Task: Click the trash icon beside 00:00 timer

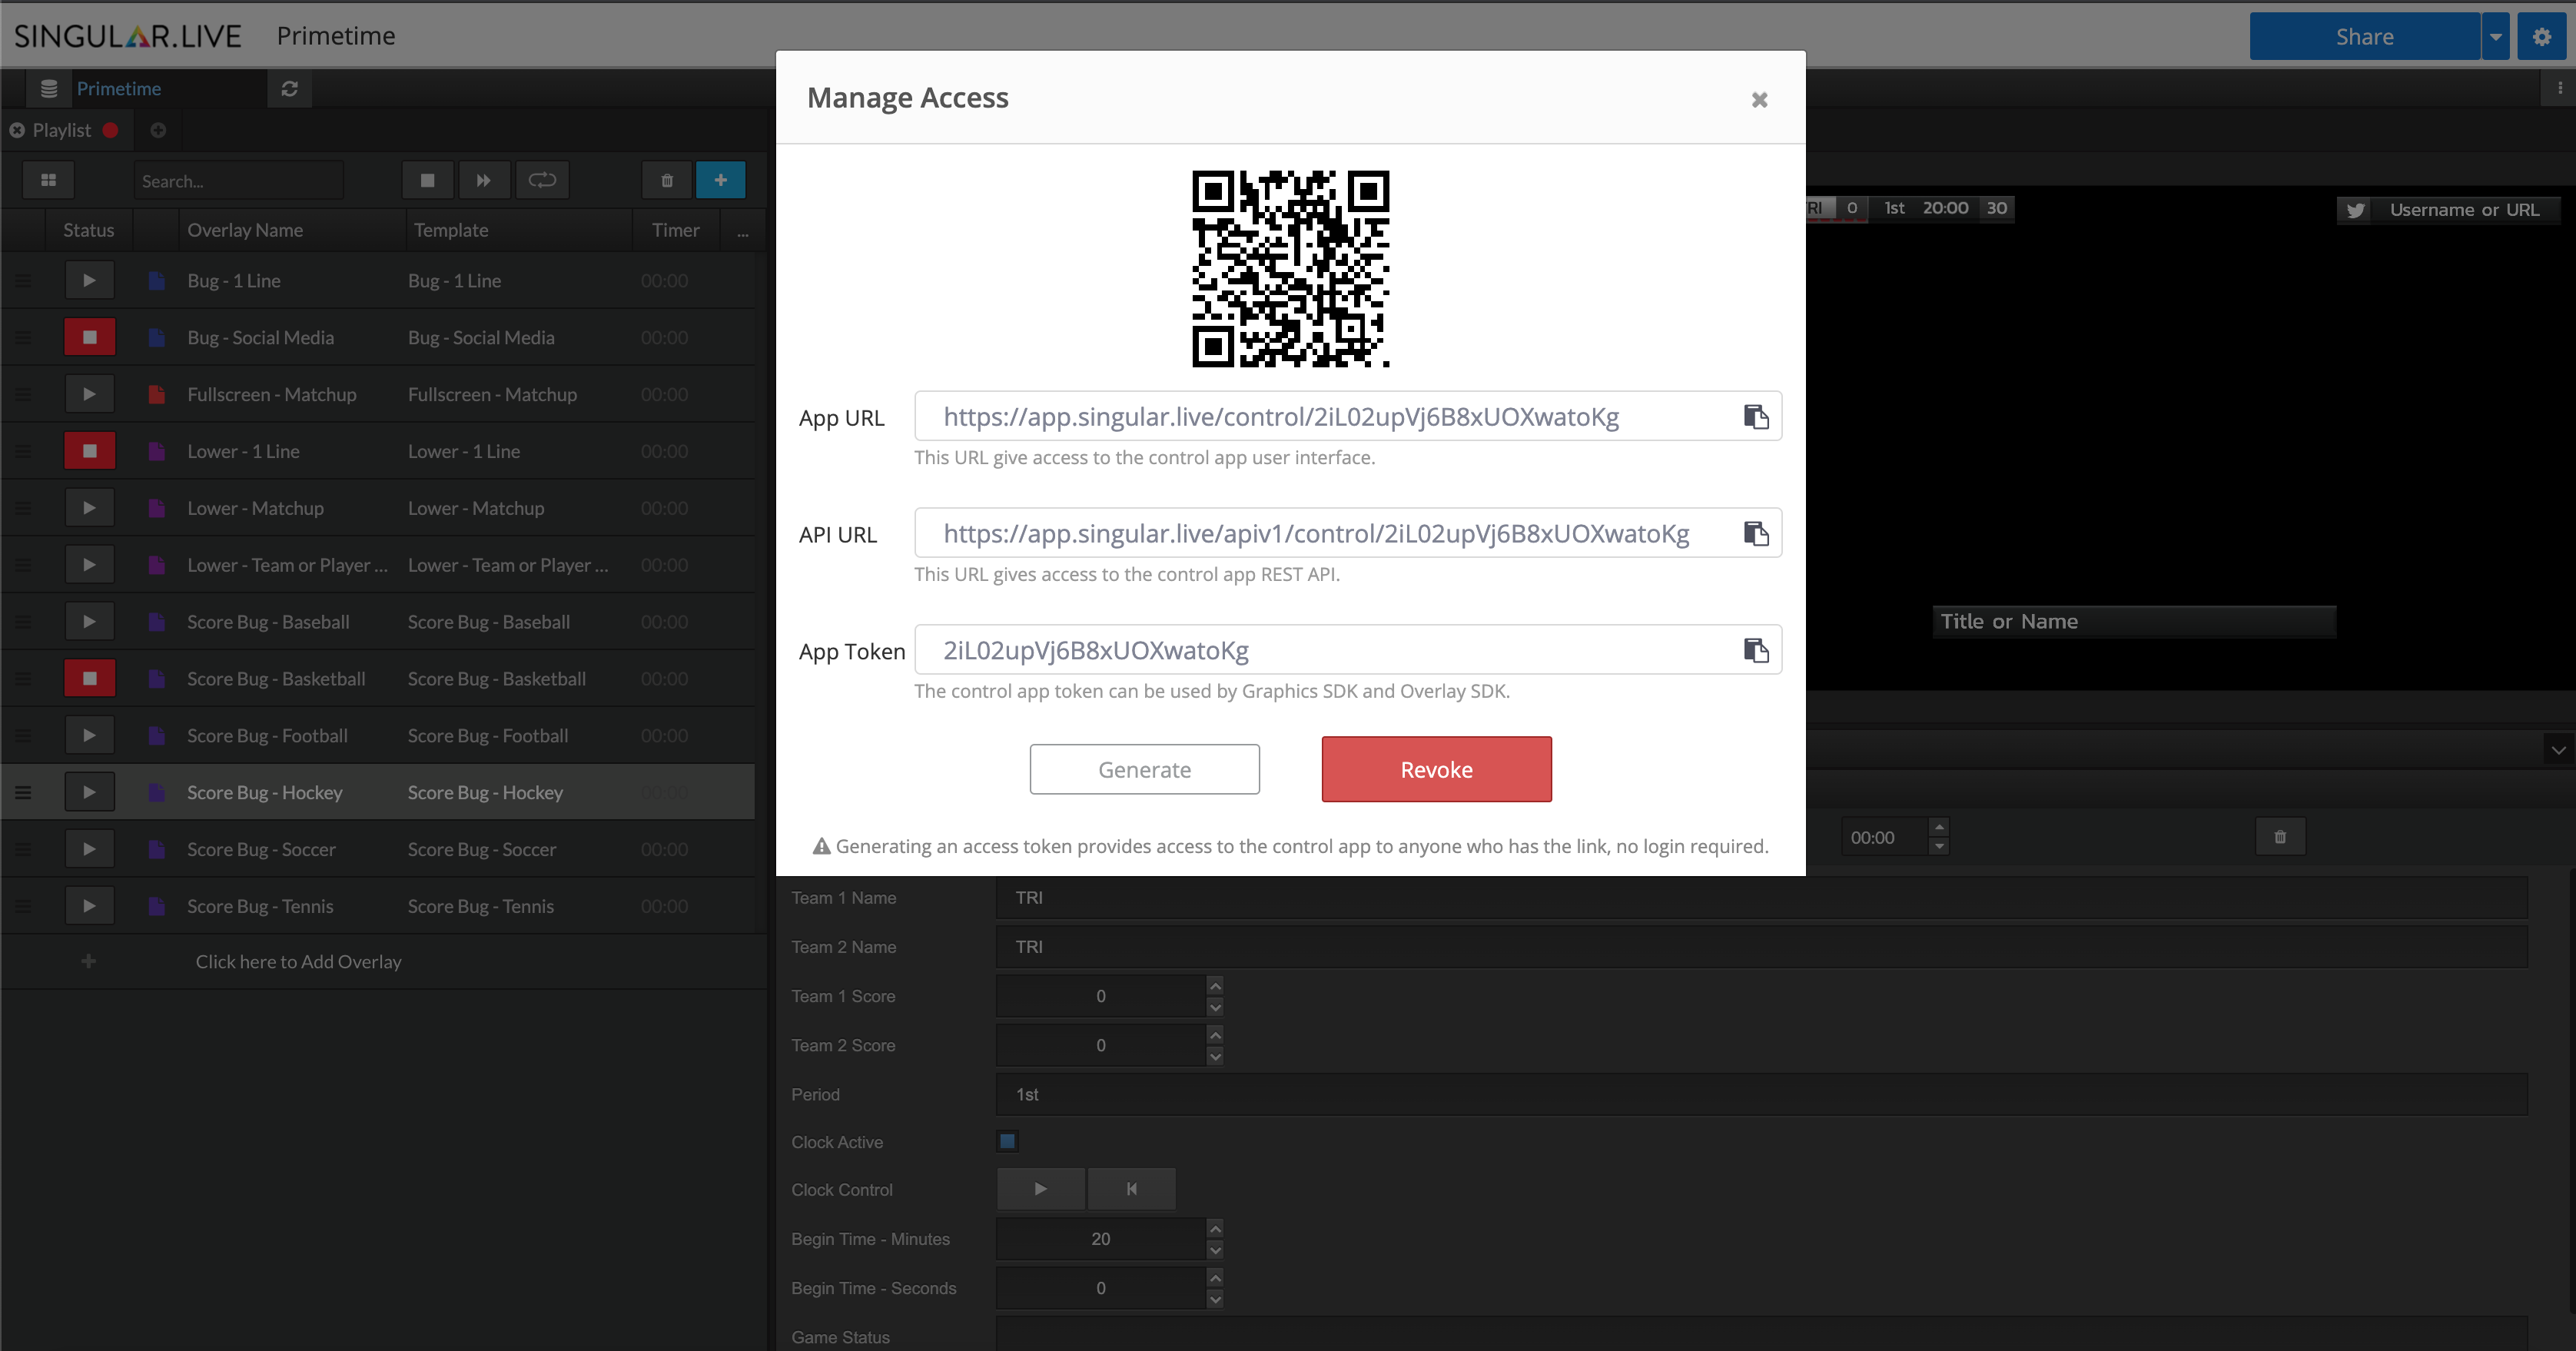Action: tap(2280, 837)
